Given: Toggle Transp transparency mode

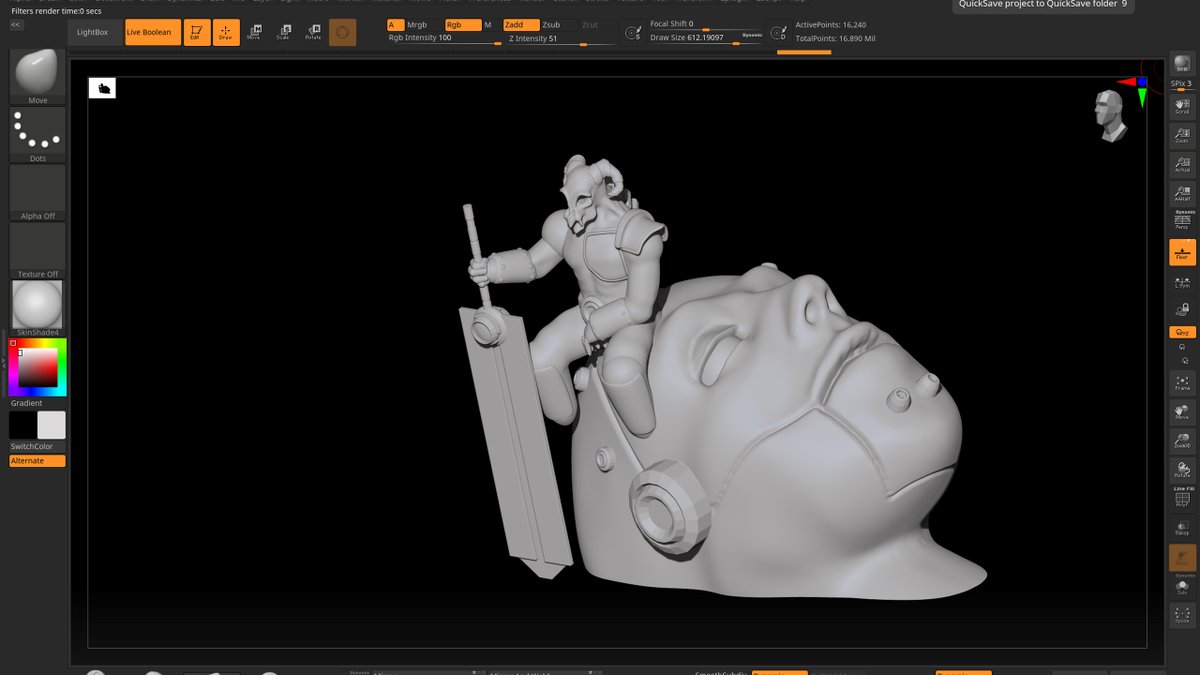Looking at the screenshot, I should (x=1182, y=529).
